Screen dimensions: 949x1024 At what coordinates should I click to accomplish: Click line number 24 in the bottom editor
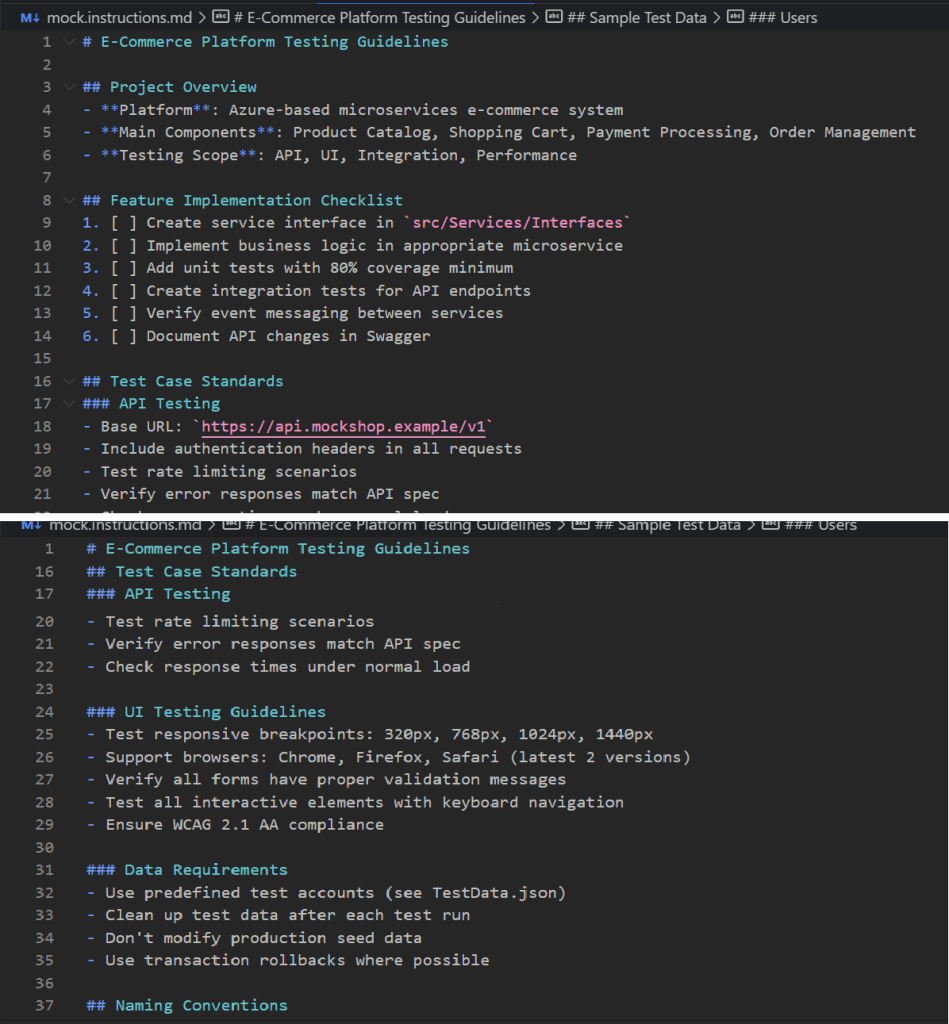(43, 712)
